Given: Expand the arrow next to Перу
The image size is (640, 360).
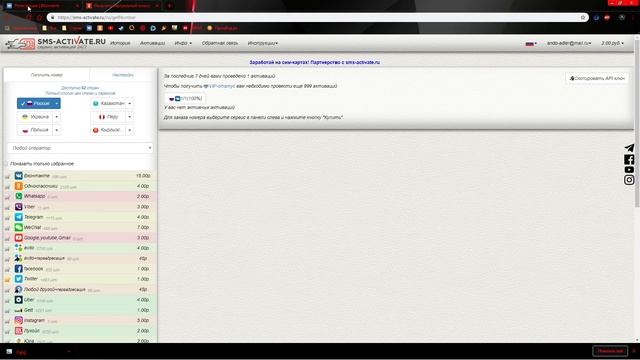Looking at the screenshot, I should click(x=129, y=117).
